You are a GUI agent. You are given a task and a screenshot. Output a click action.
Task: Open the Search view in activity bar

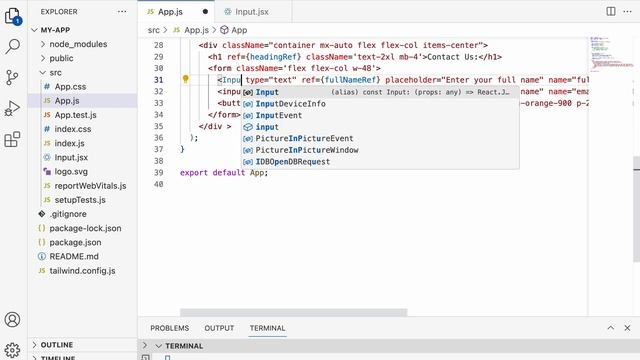coord(13,46)
